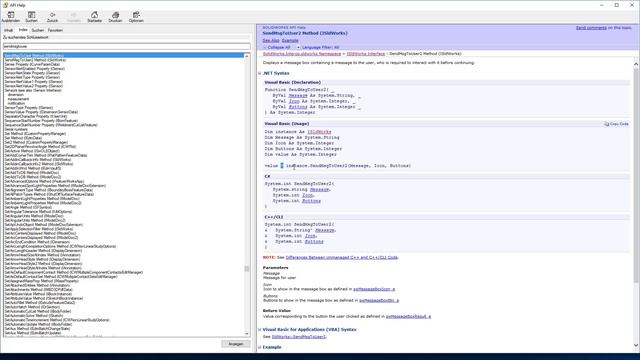Select the SetAutomaticSolve Method (ISketch) entry
This screenshot has height=360, width=640.
(x=34, y=316)
